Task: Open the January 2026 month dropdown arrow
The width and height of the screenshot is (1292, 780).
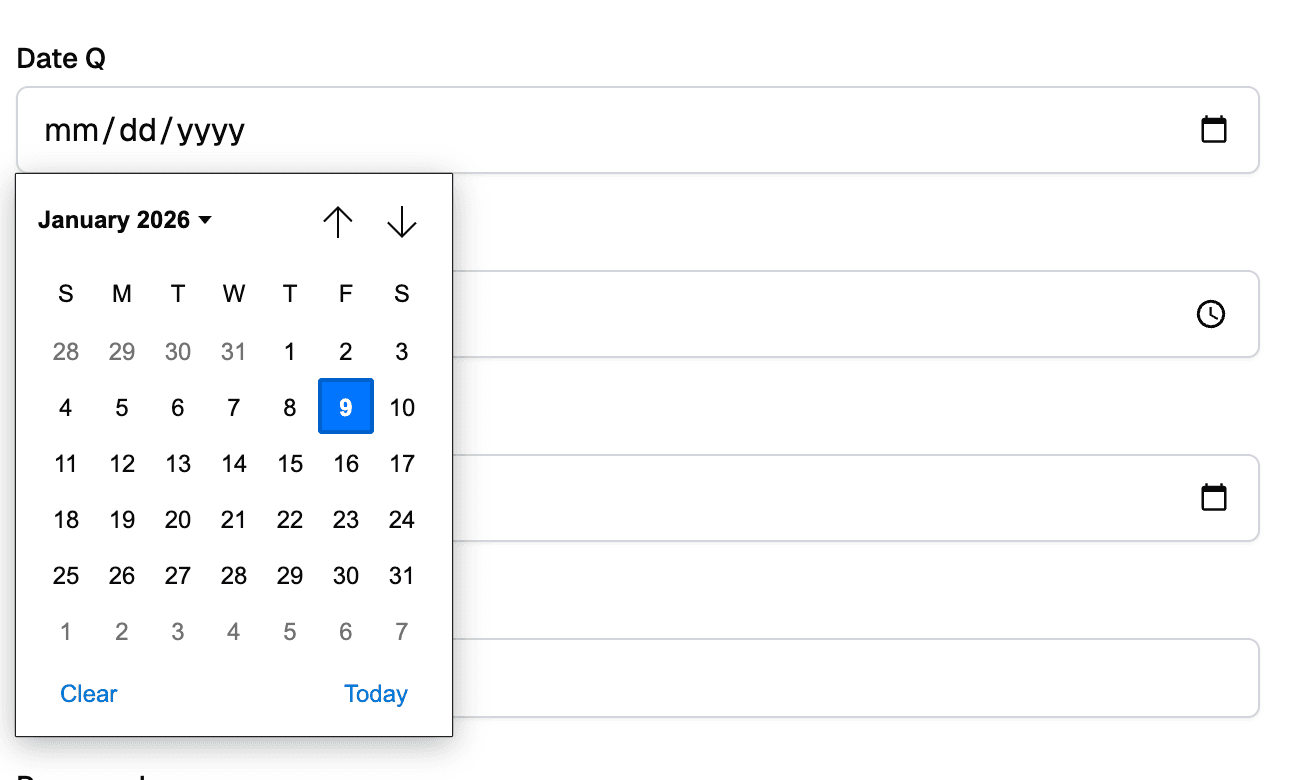Action: [206, 220]
